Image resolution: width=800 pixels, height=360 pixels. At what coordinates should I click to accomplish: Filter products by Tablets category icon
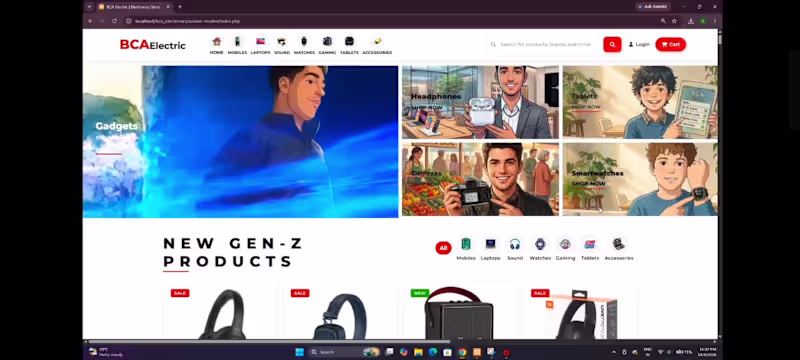pos(590,249)
